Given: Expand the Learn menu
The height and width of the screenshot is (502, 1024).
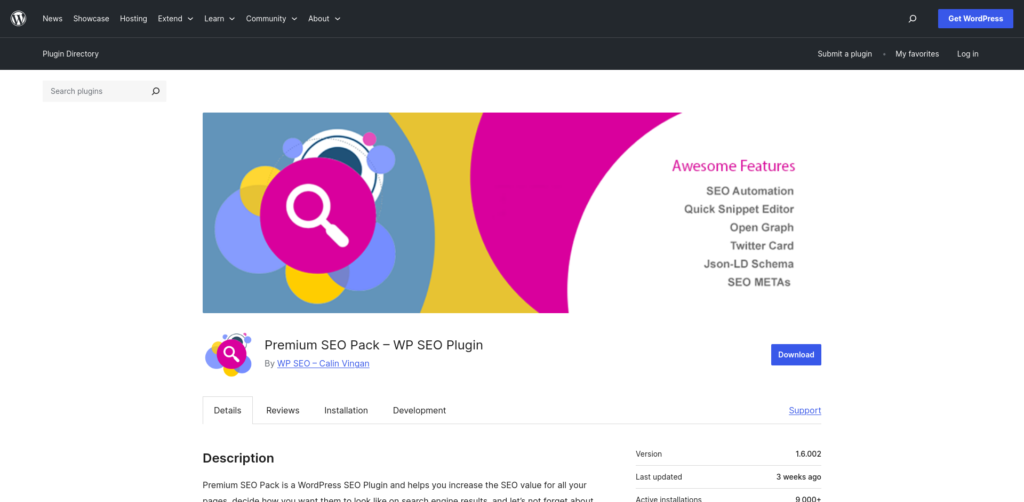Looking at the screenshot, I should pos(219,18).
